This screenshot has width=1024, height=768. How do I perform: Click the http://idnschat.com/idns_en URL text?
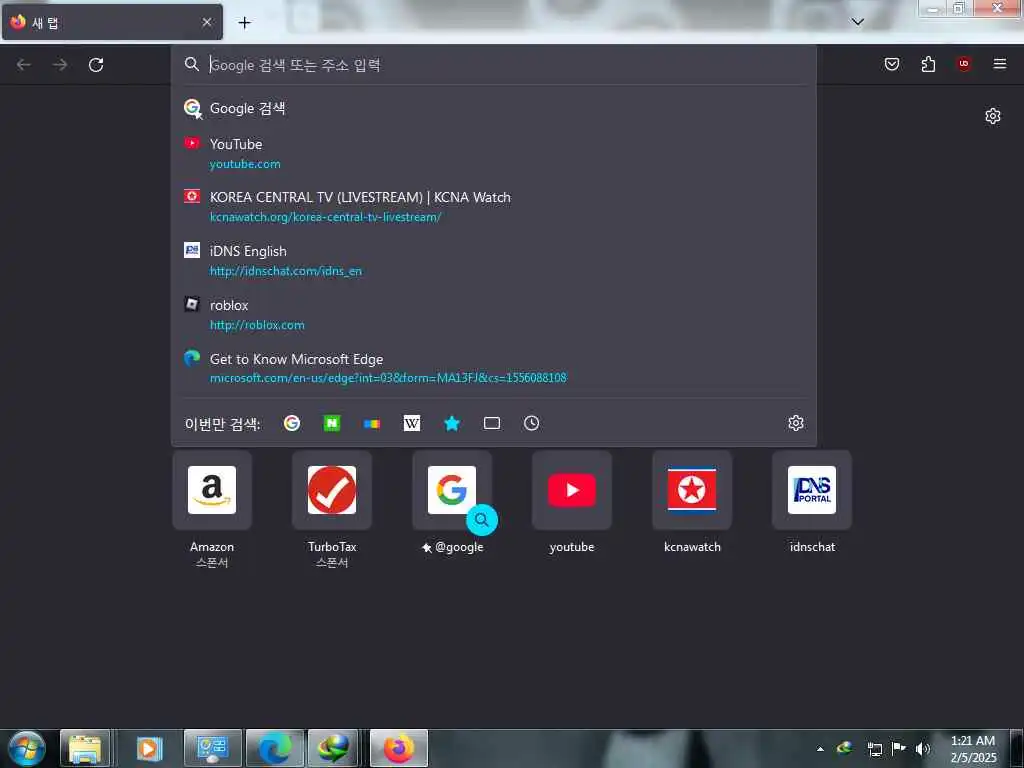285,271
